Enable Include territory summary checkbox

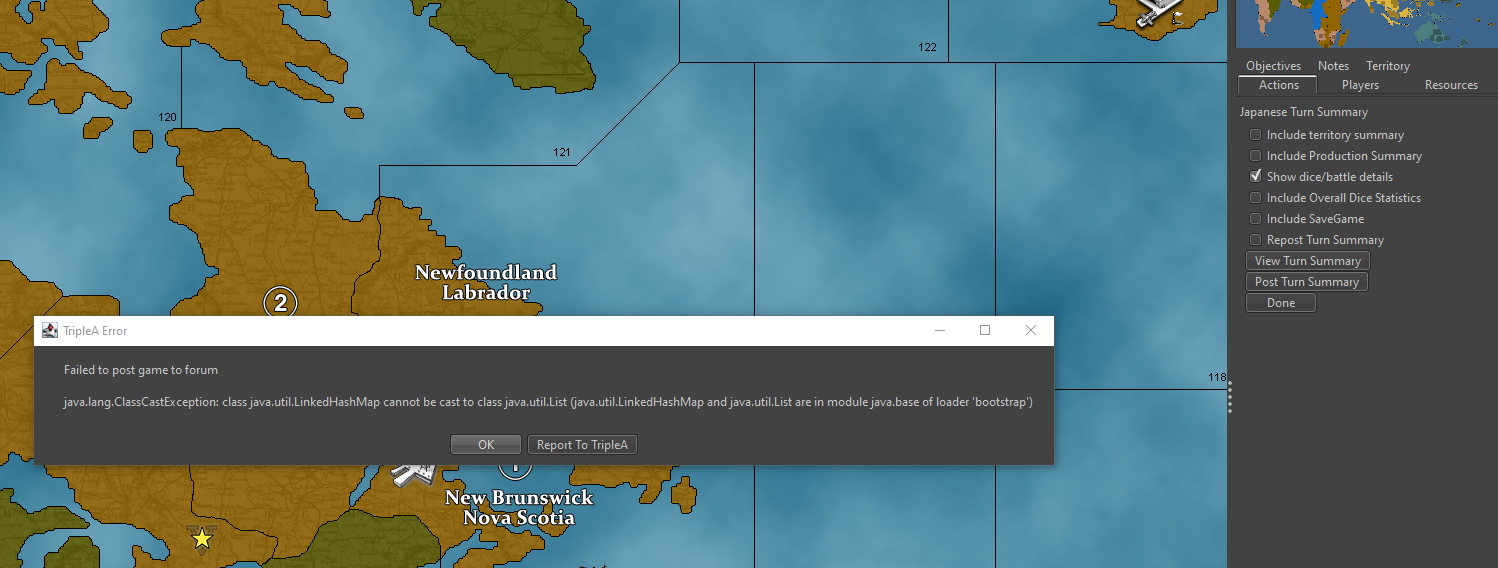tap(1255, 135)
